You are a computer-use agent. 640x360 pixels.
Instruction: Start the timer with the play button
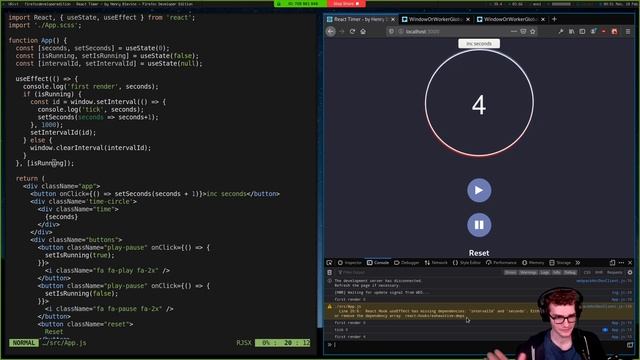pyautogui.click(x=479, y=190)
